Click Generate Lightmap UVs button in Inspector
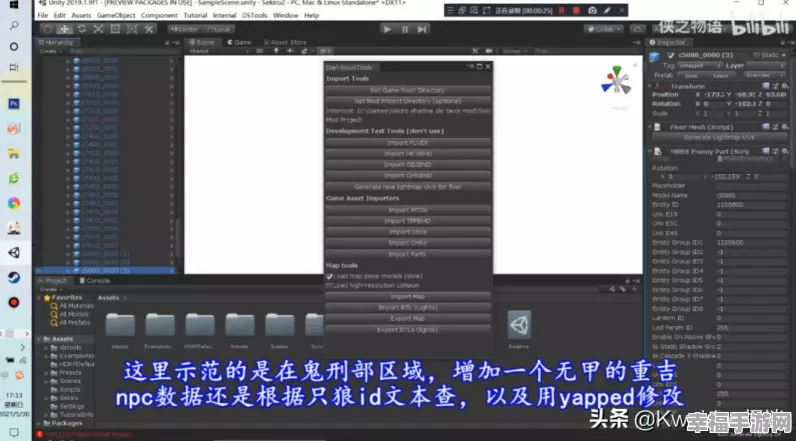This screenshot has width=796, height=441. (x=718, y=137)
